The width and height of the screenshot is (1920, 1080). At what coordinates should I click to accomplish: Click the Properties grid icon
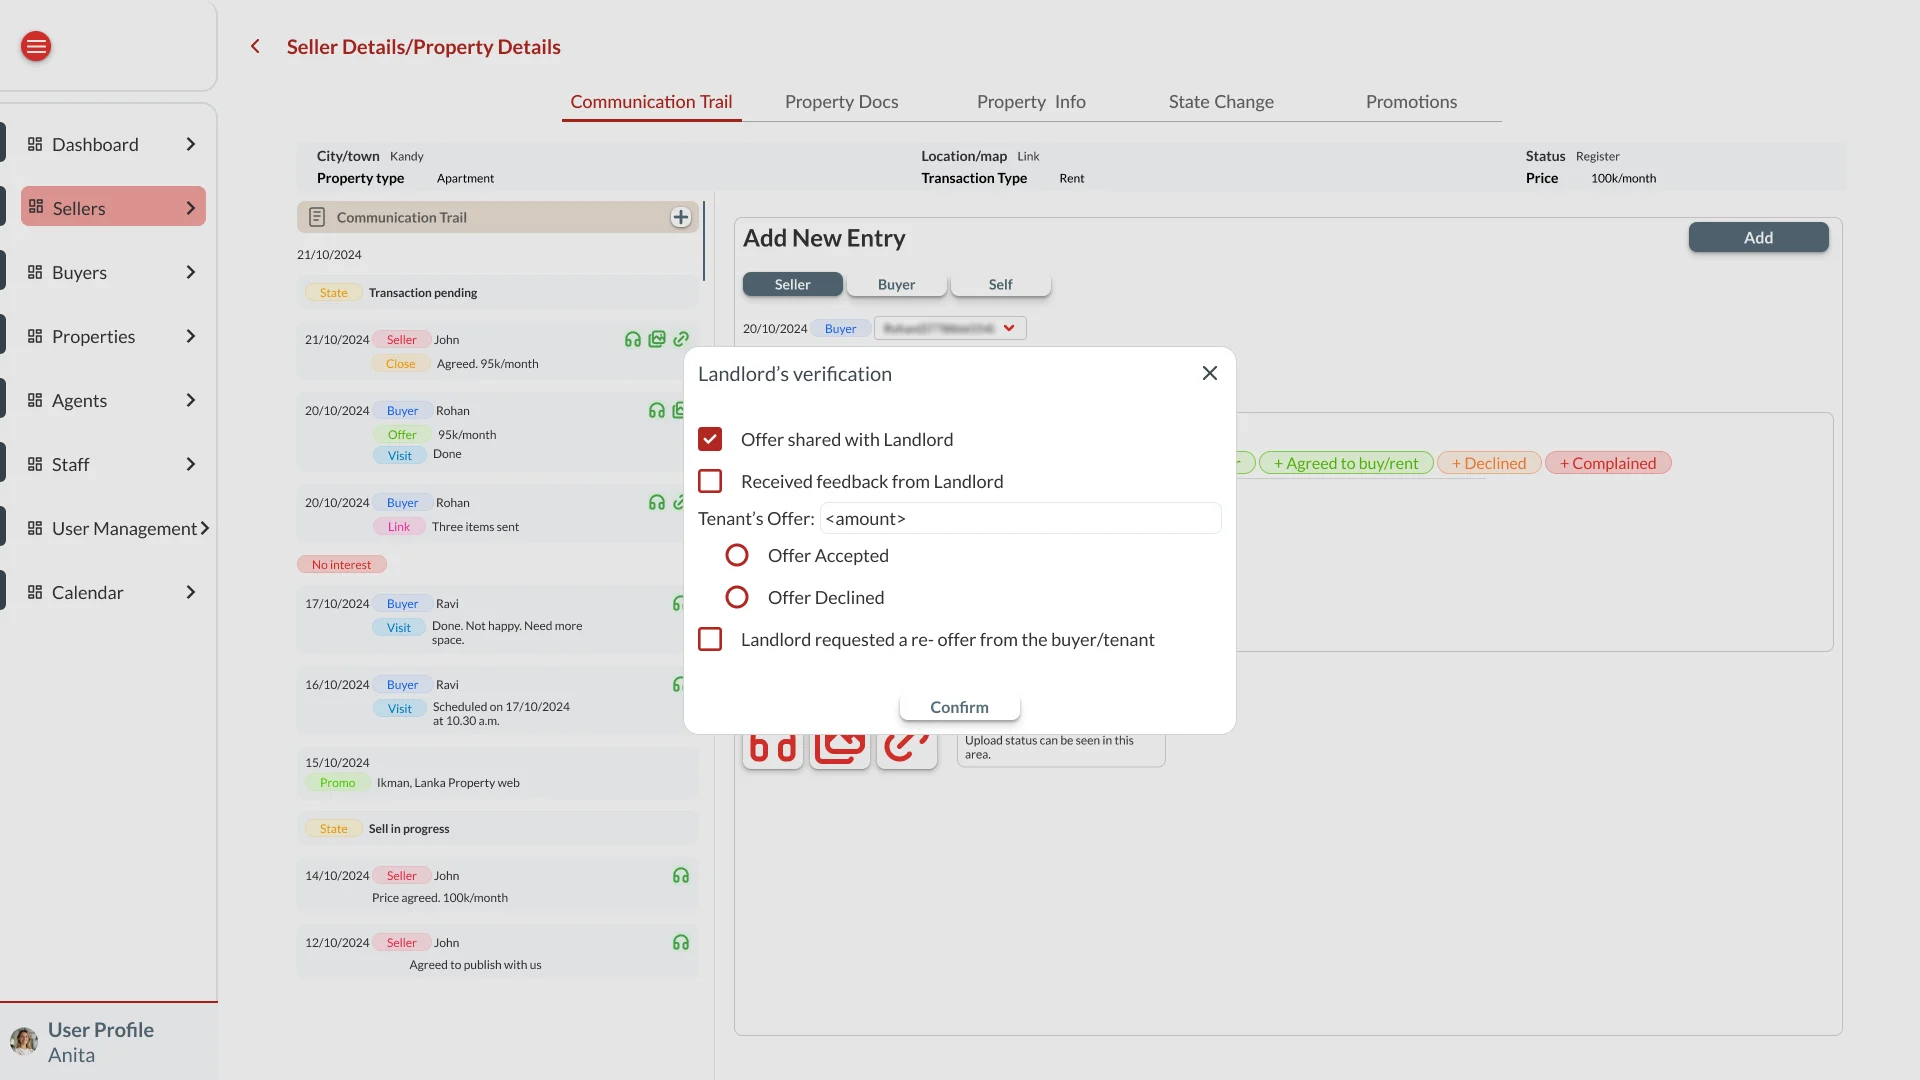35,336
